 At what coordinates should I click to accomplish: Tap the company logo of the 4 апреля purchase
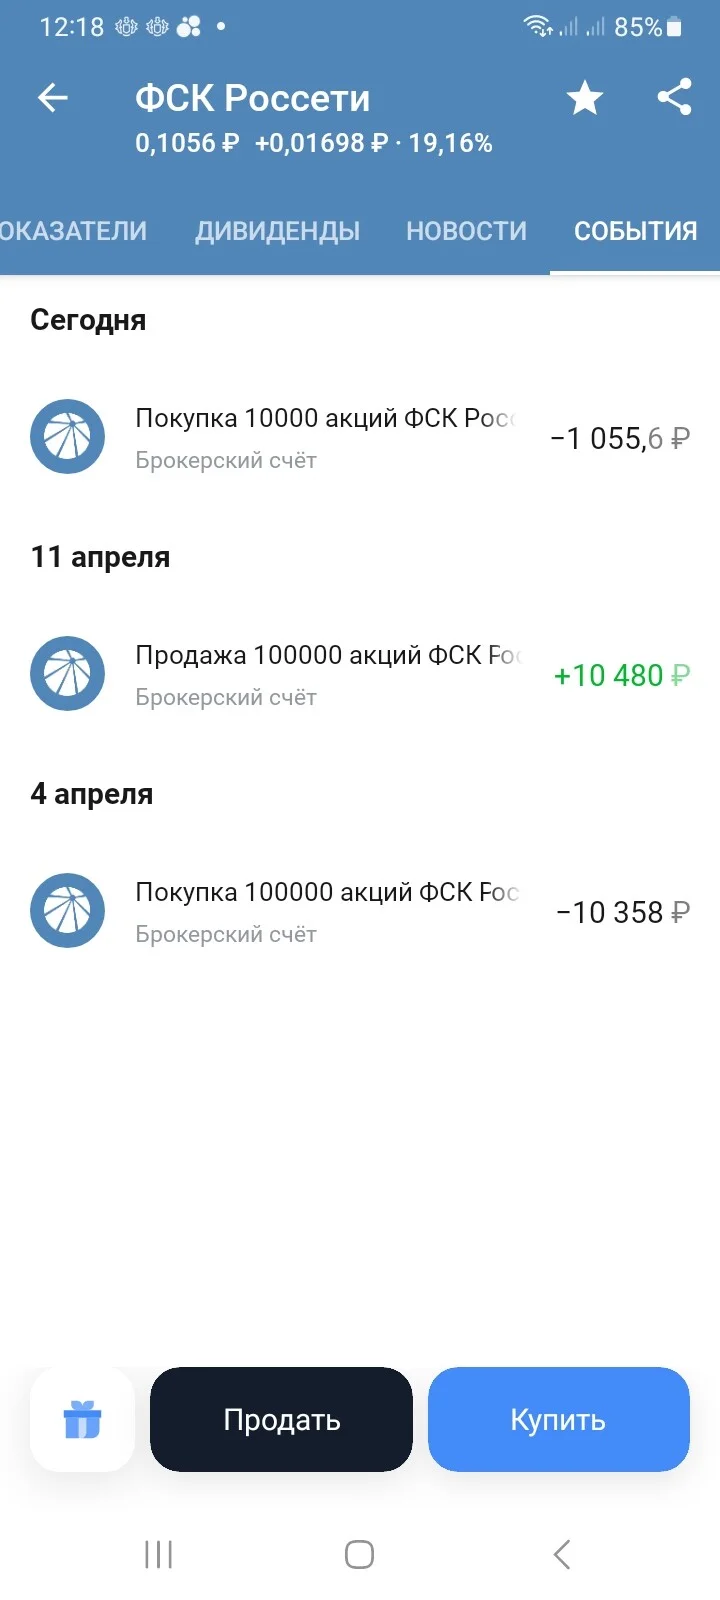pyautogui.click(x=67, y=911)
